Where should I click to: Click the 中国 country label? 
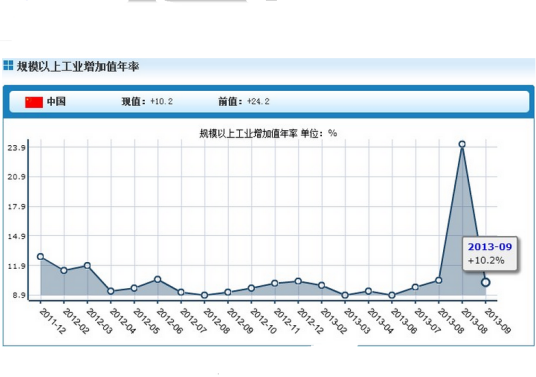point(56,102)
